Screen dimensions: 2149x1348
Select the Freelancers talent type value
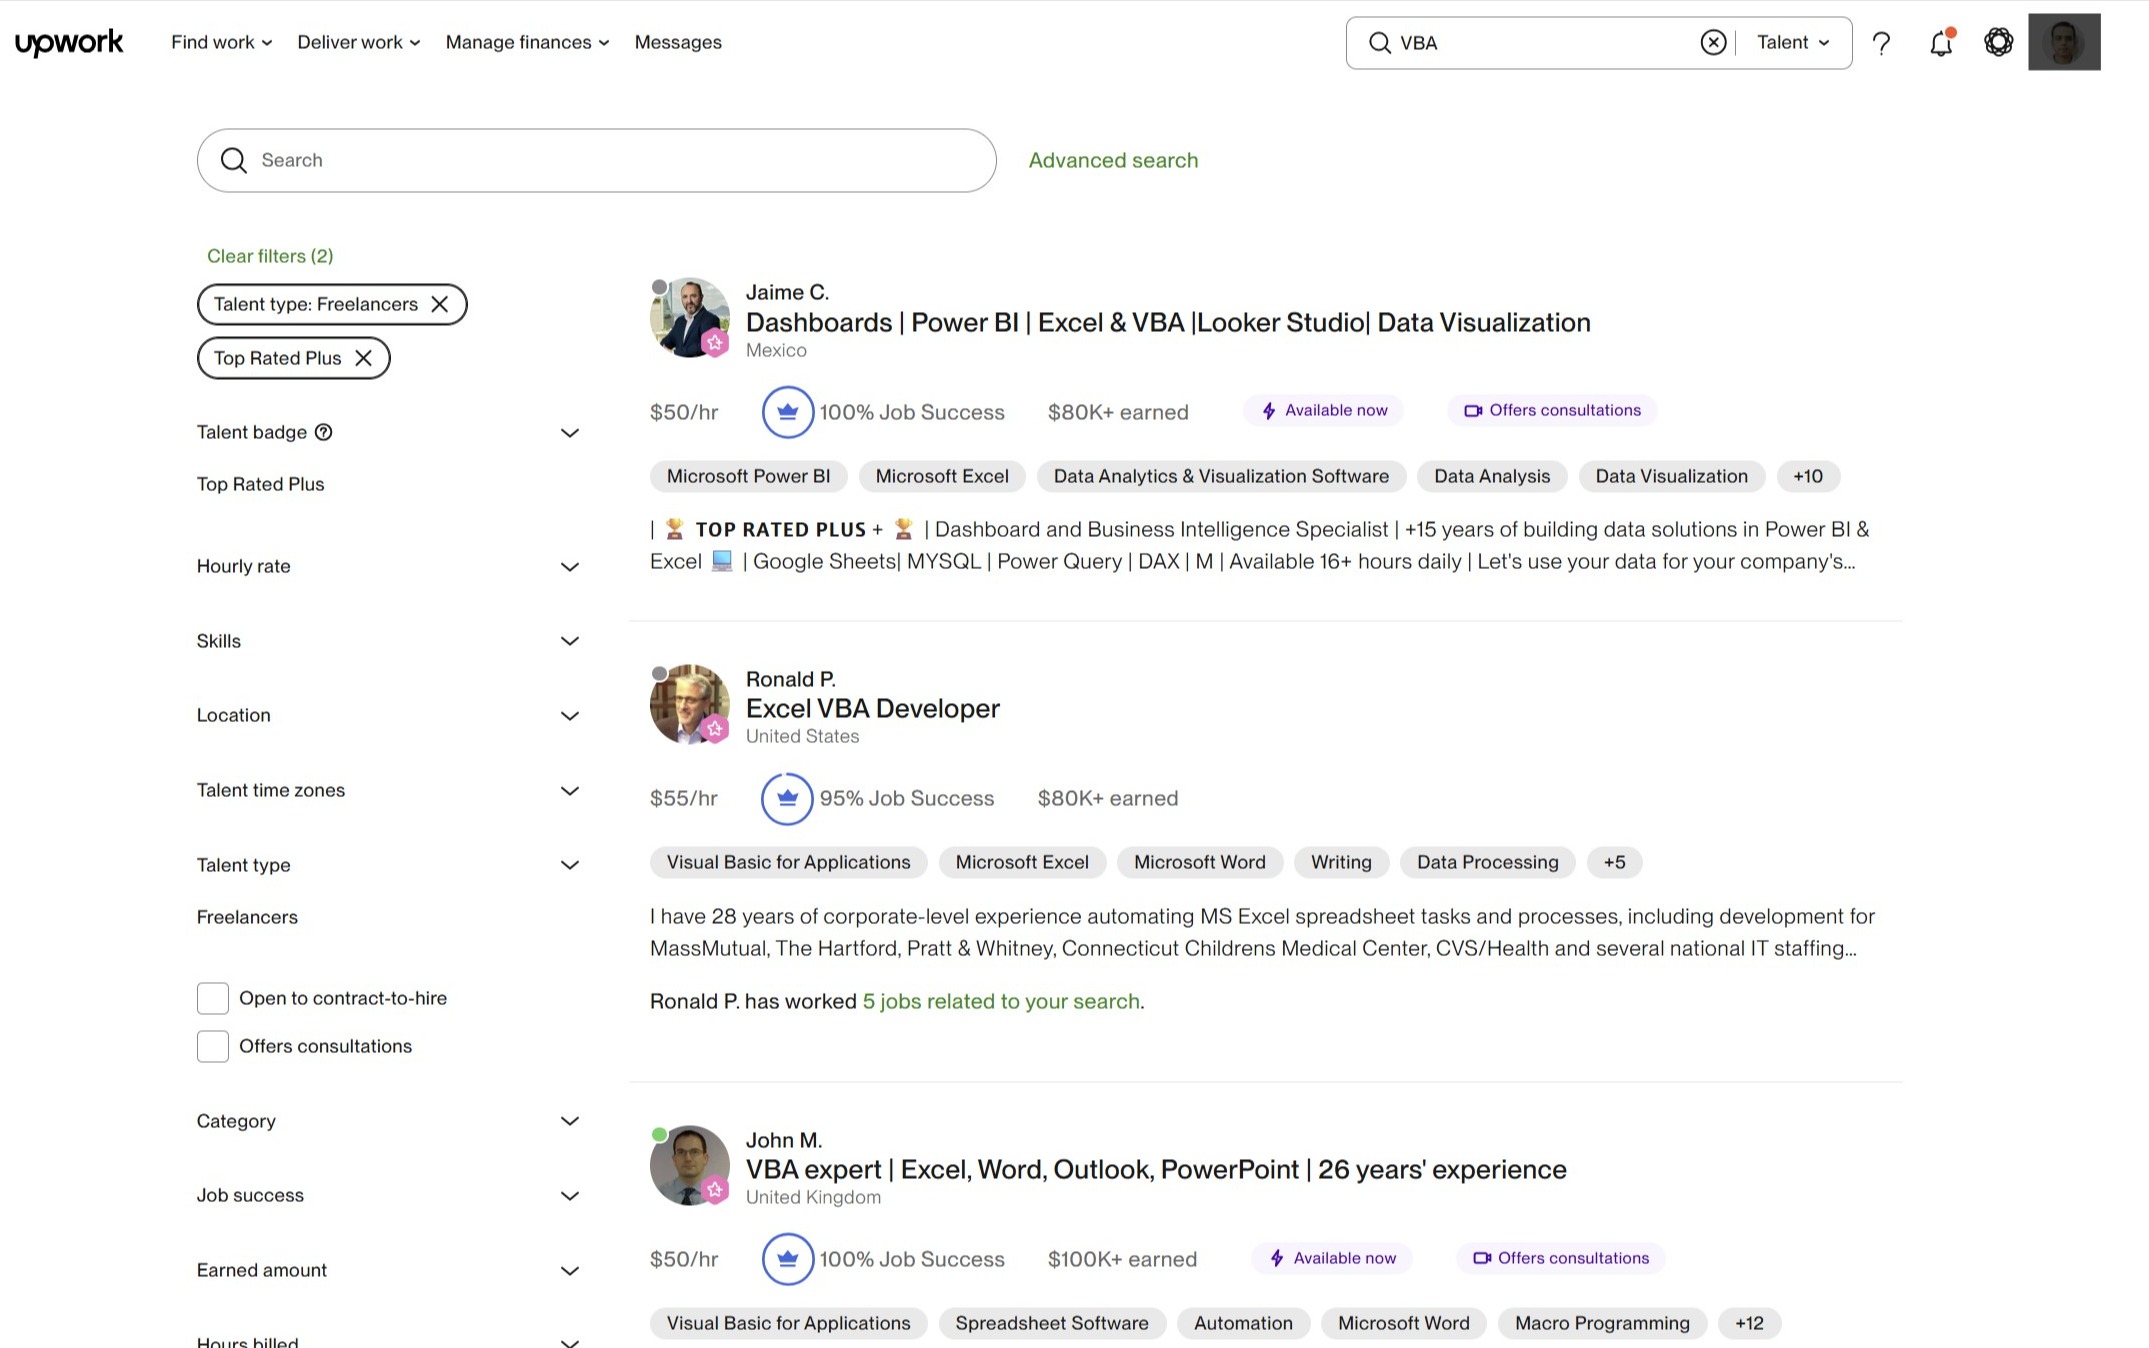(x=247, y=917)
